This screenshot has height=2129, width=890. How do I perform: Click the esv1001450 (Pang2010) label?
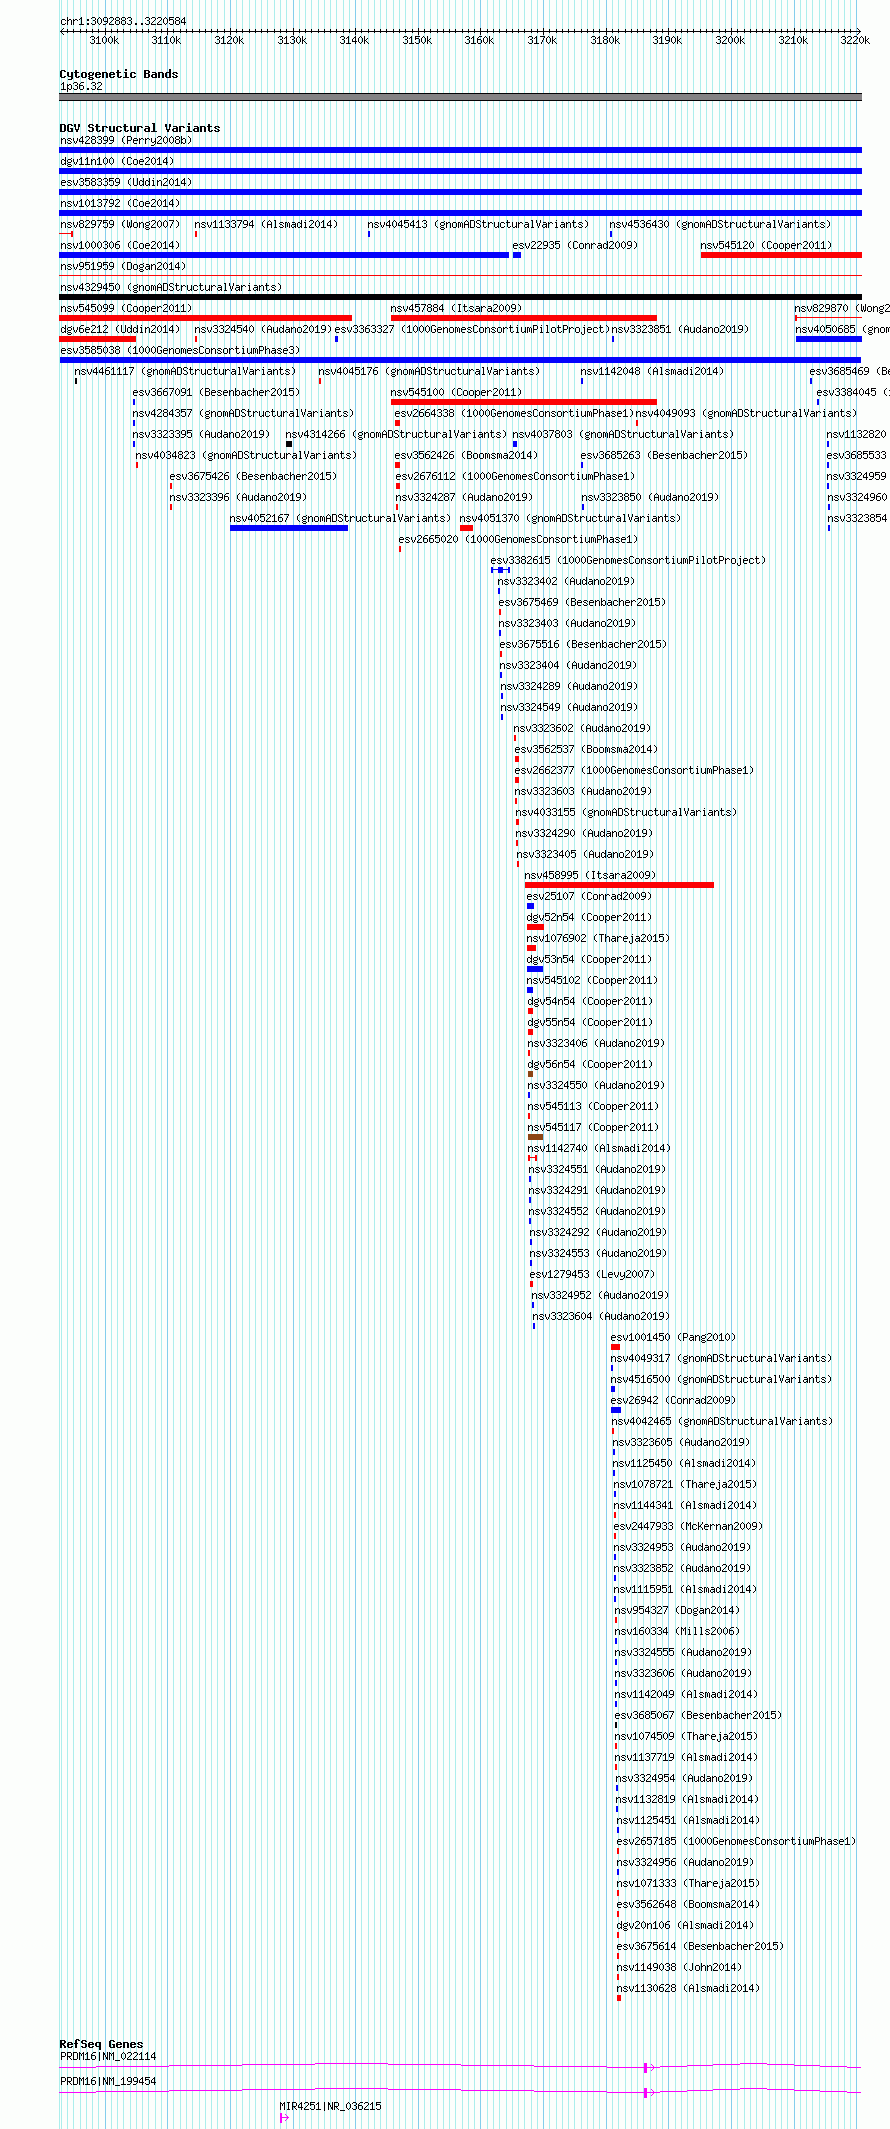point(673,1338)
